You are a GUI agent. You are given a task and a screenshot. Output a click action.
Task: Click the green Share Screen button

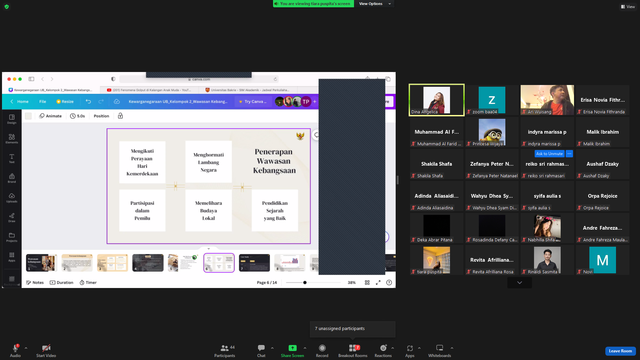click(292, 350)
